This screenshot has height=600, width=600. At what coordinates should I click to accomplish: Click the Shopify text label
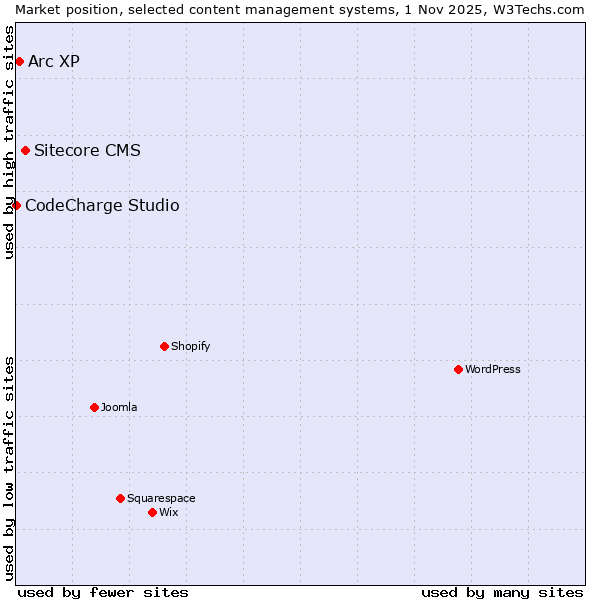click(190, 347)
